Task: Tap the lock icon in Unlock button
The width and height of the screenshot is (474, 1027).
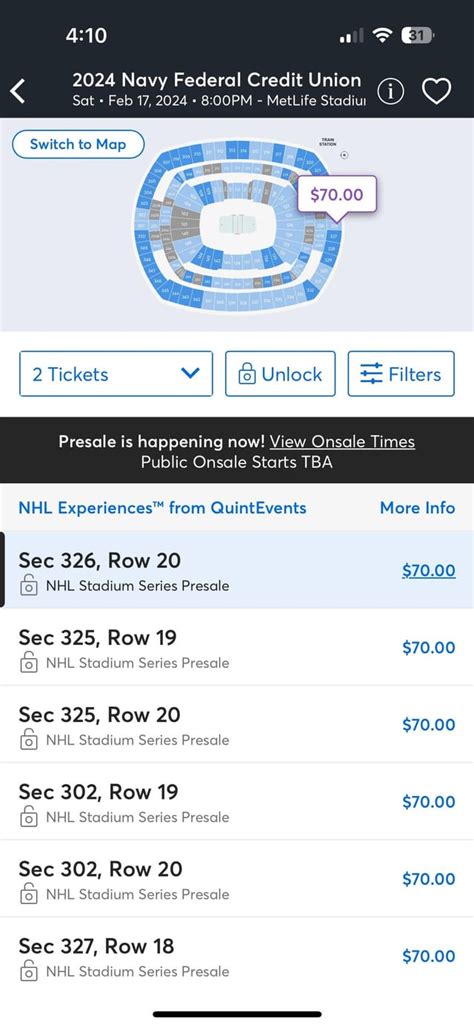Action: pos(247,374)
